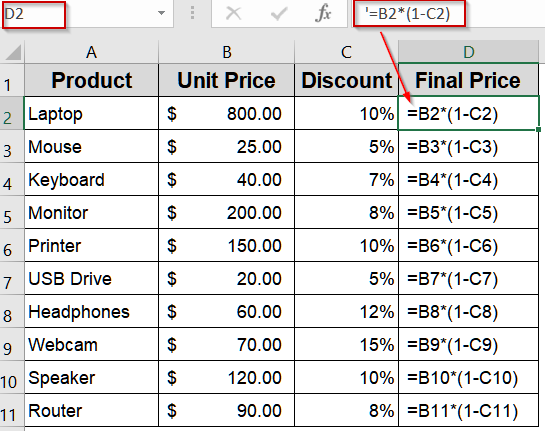Viewport: 545px width, 431px height.
Task: Select cell containing =B3*(1-C3)
Action: tap(469, 146)
